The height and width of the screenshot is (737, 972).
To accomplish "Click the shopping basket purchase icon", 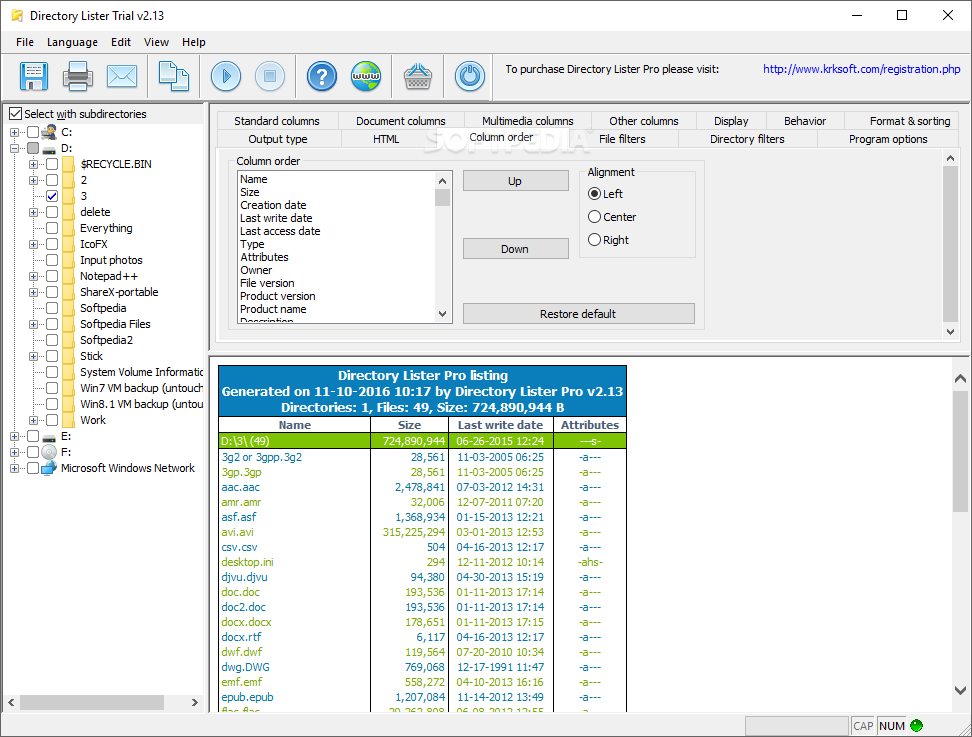I will point(418,76).
